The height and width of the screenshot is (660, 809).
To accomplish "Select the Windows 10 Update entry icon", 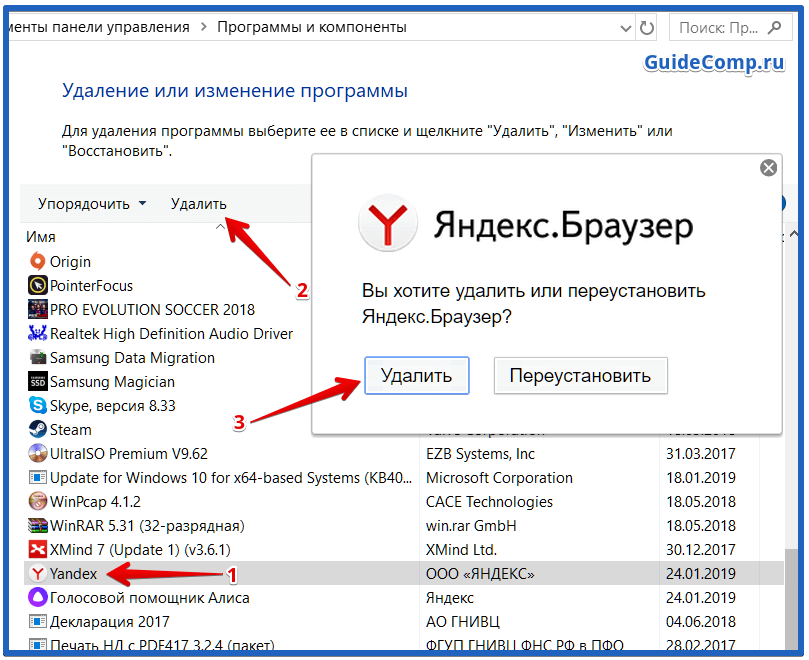I will (37, 477).
